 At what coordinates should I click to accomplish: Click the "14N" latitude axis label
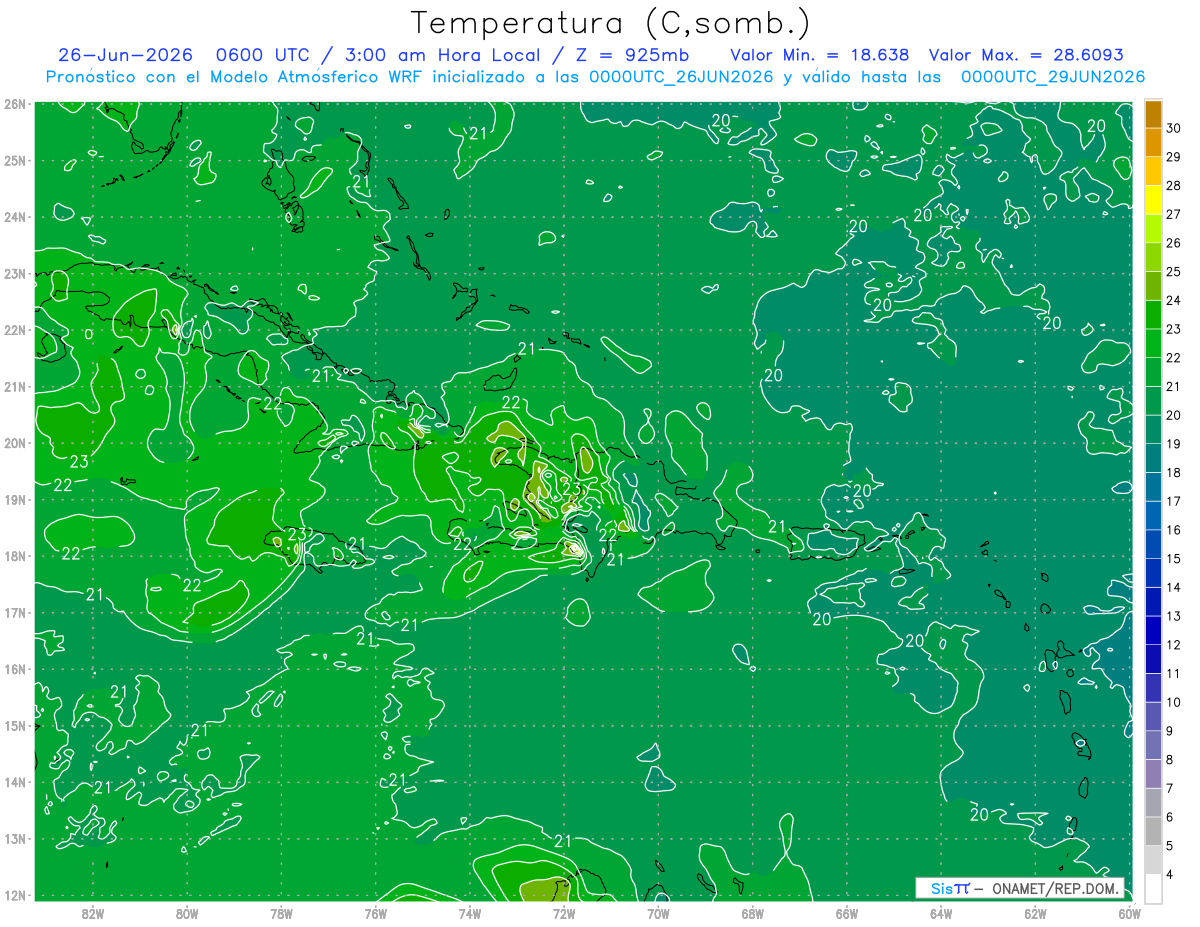pos(14,782)
